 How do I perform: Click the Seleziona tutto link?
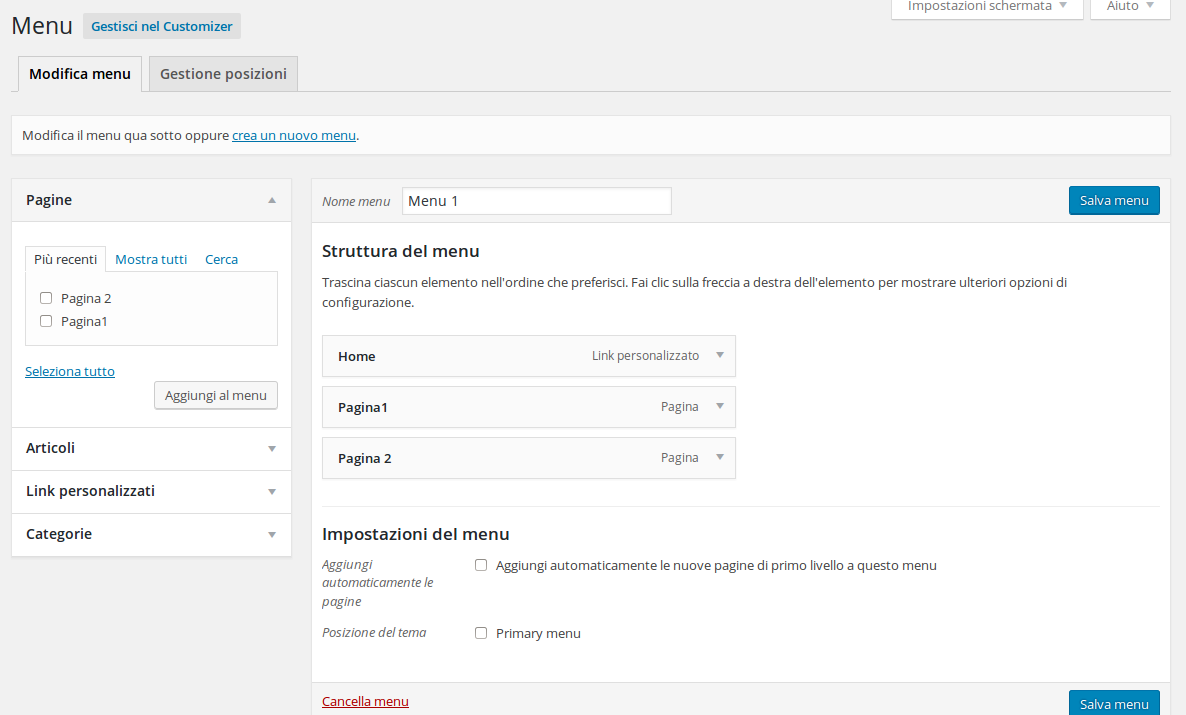tap(70, 371)
